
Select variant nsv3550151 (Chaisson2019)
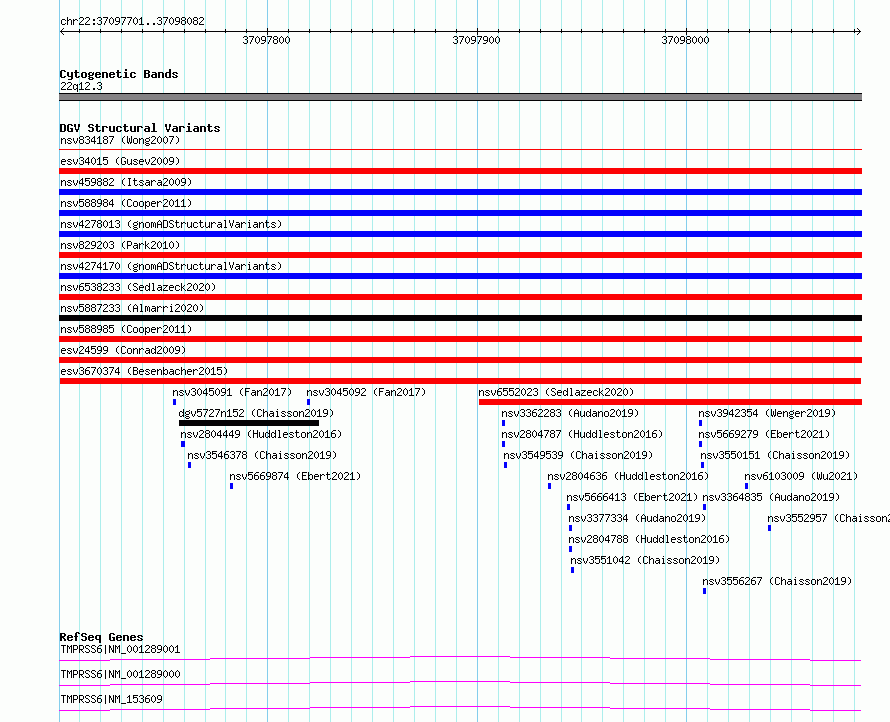pos(775,455)
